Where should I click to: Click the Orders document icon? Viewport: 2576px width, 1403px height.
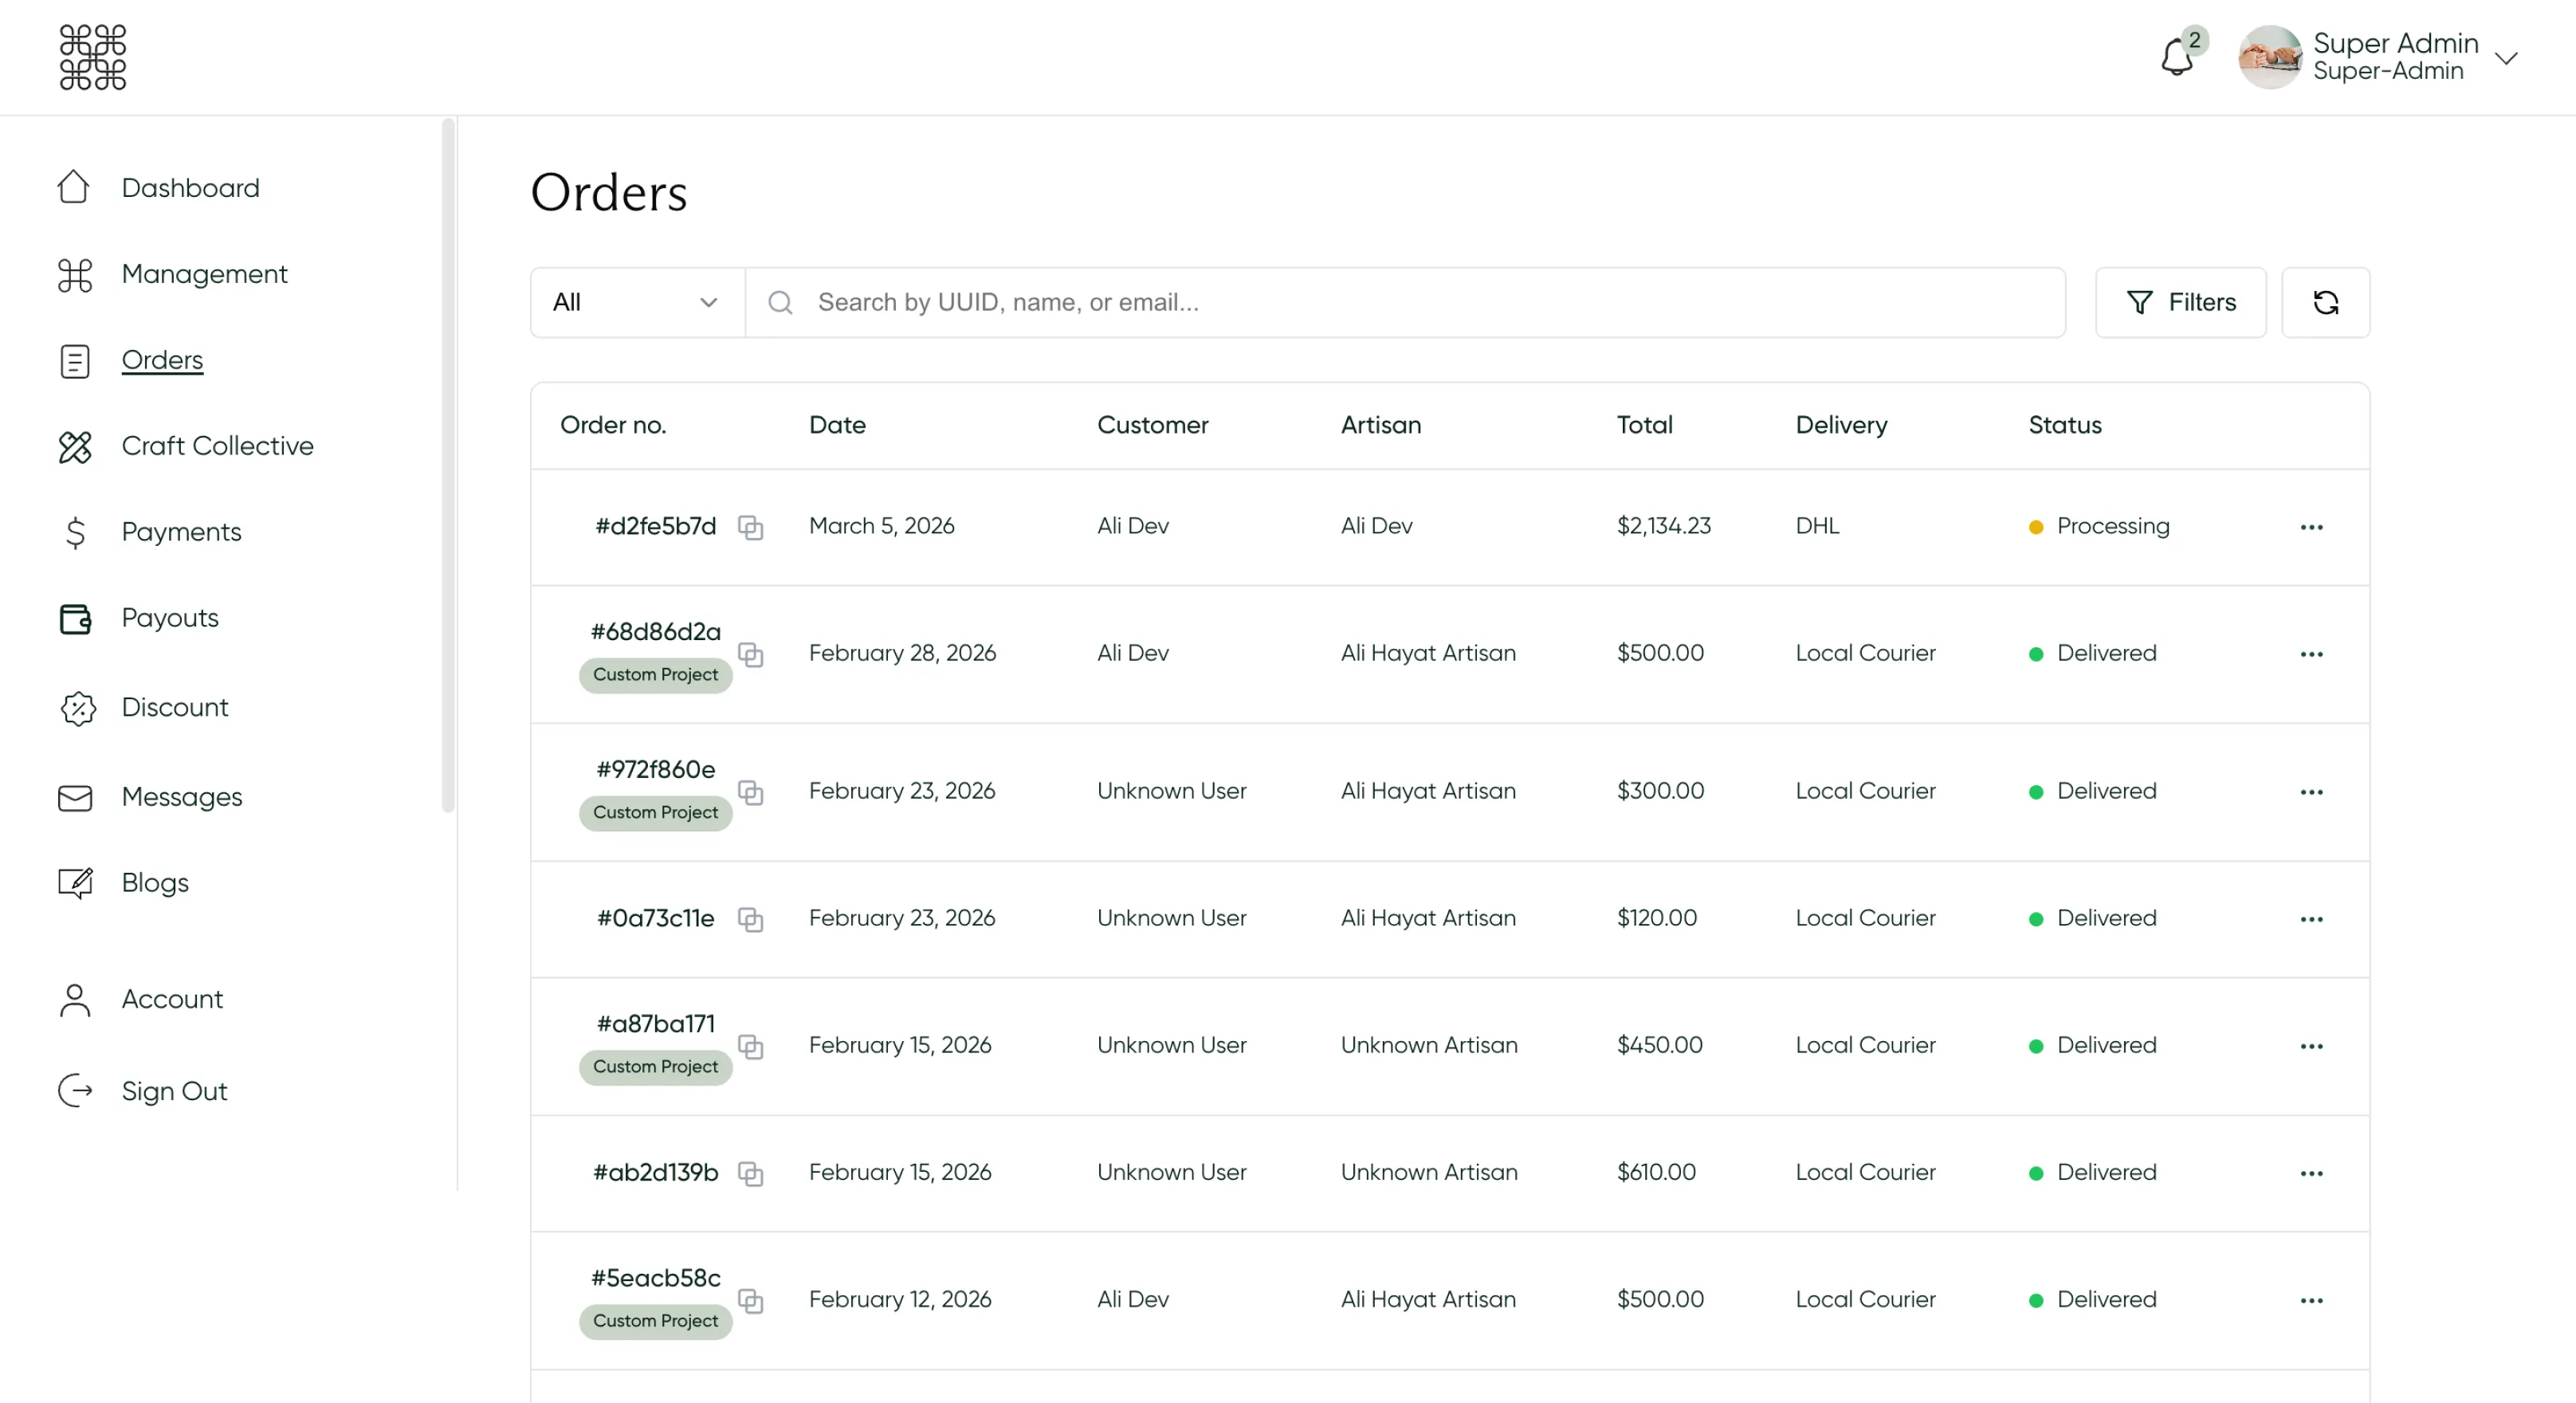pyautogui.click(x=75, y=361)
